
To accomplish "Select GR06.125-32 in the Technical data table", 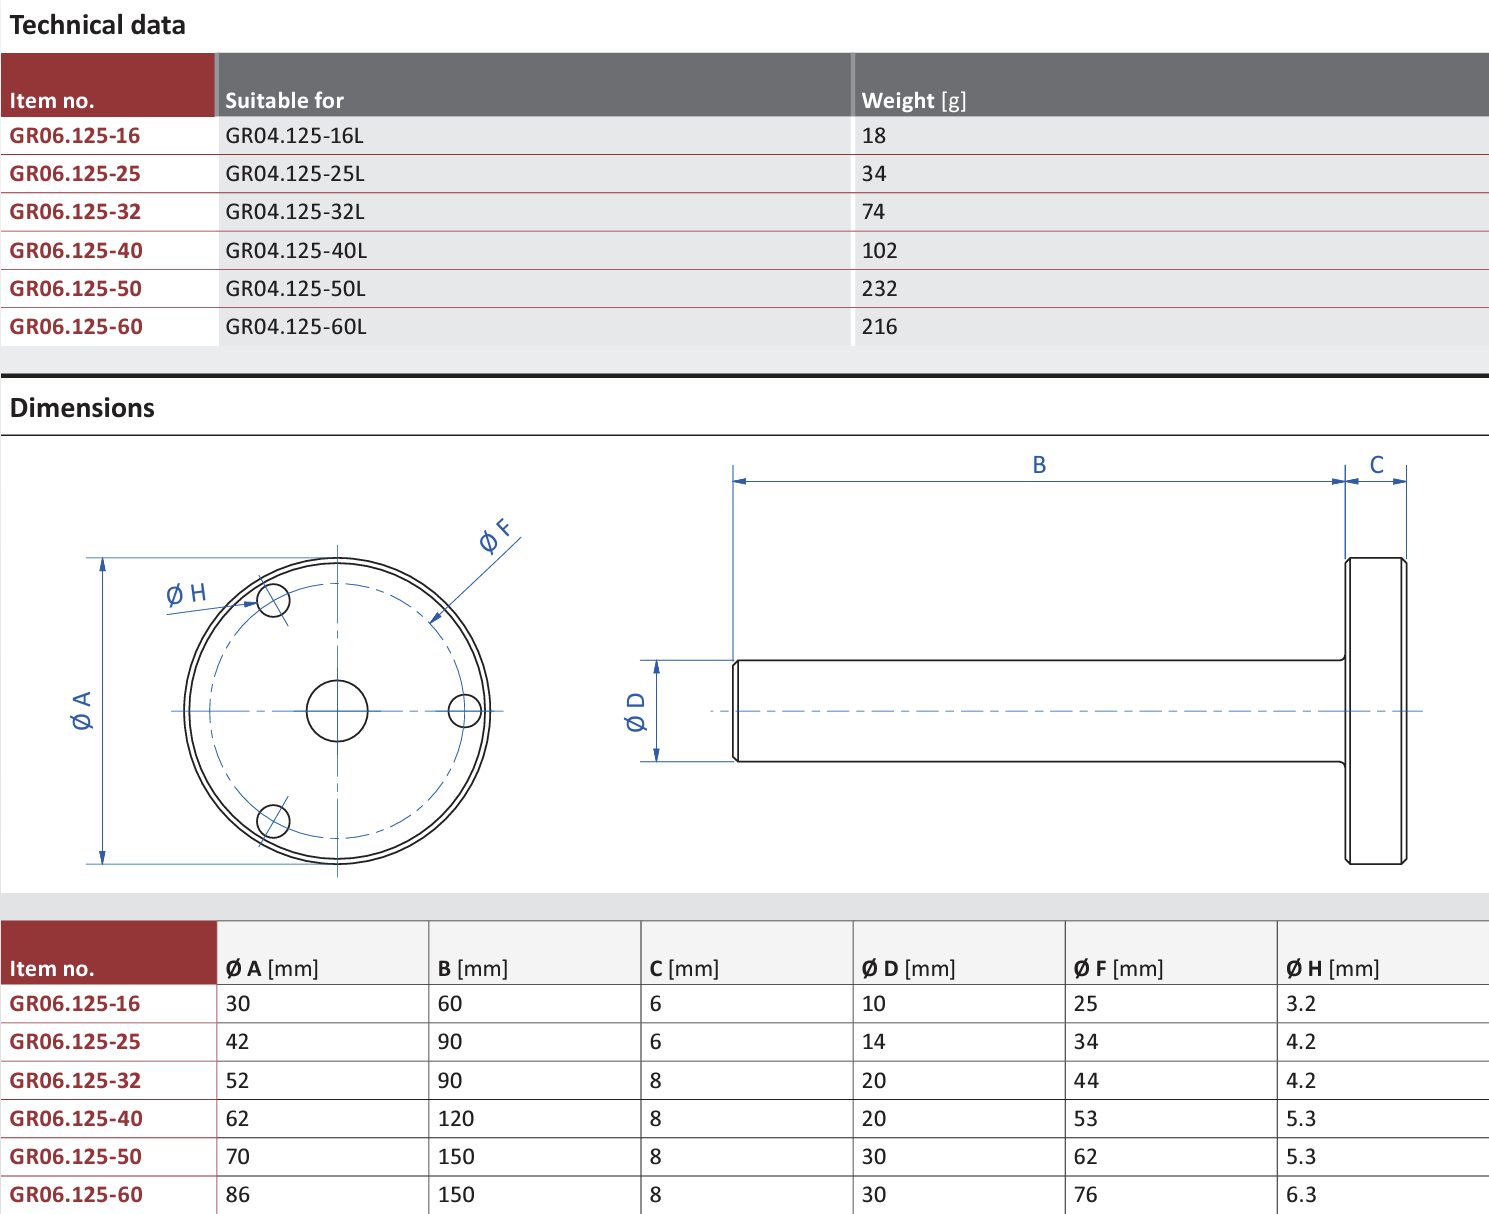I will pyautogui.click(x=75, y=212).
